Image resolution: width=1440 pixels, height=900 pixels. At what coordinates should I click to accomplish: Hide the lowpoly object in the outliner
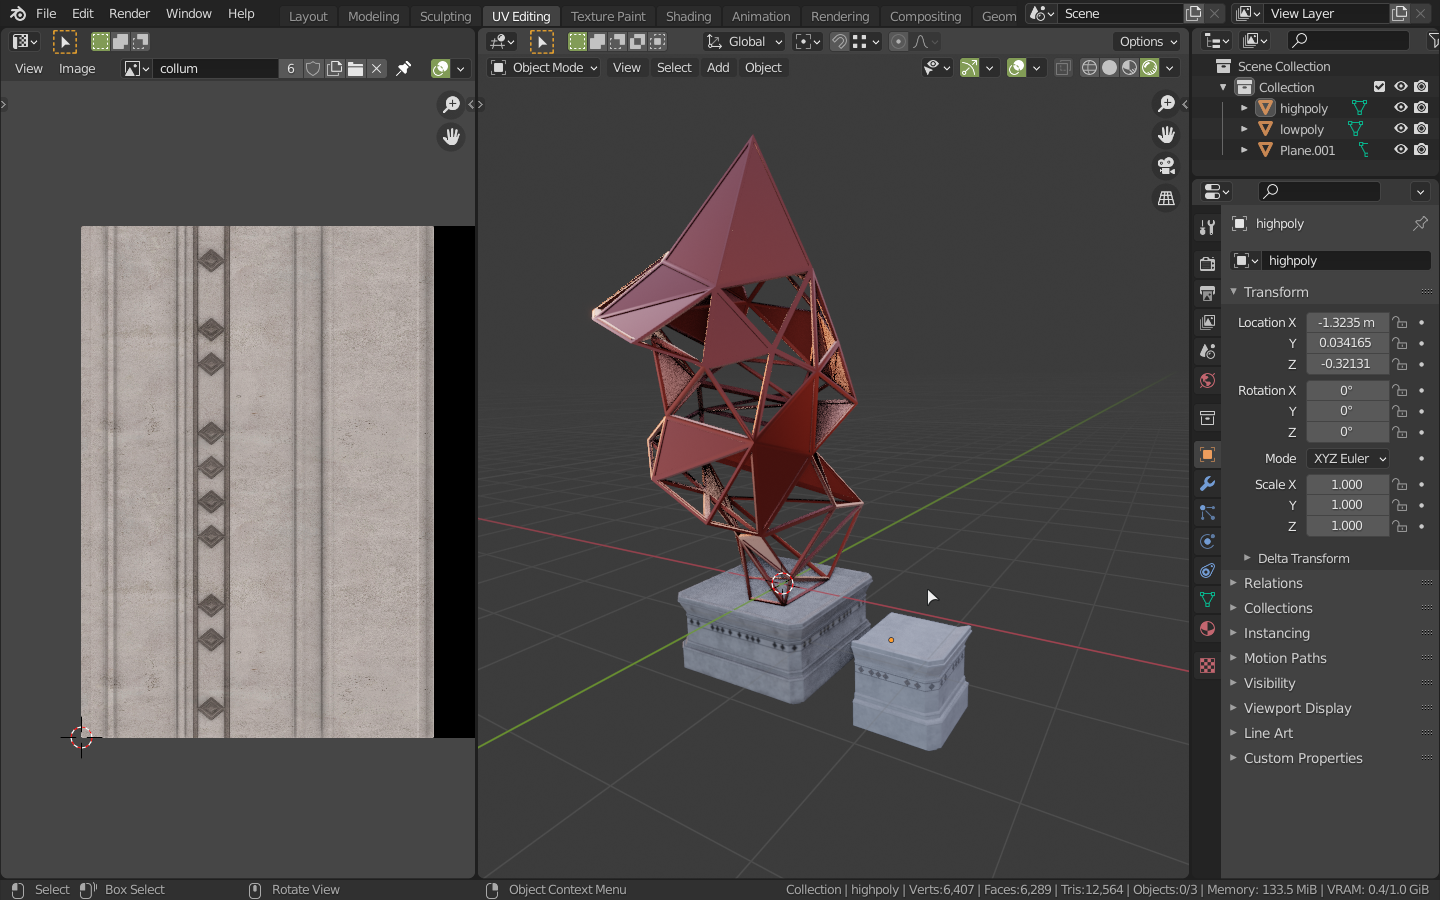pyautogui.click(x=1400, y=129)
